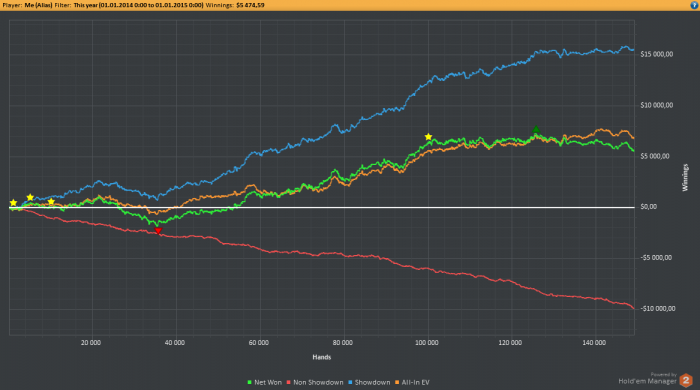The width and height of the screenshot is (700, 390).
Task: Click the red Non Showdown legend swatch
Action: pos(288,382)
